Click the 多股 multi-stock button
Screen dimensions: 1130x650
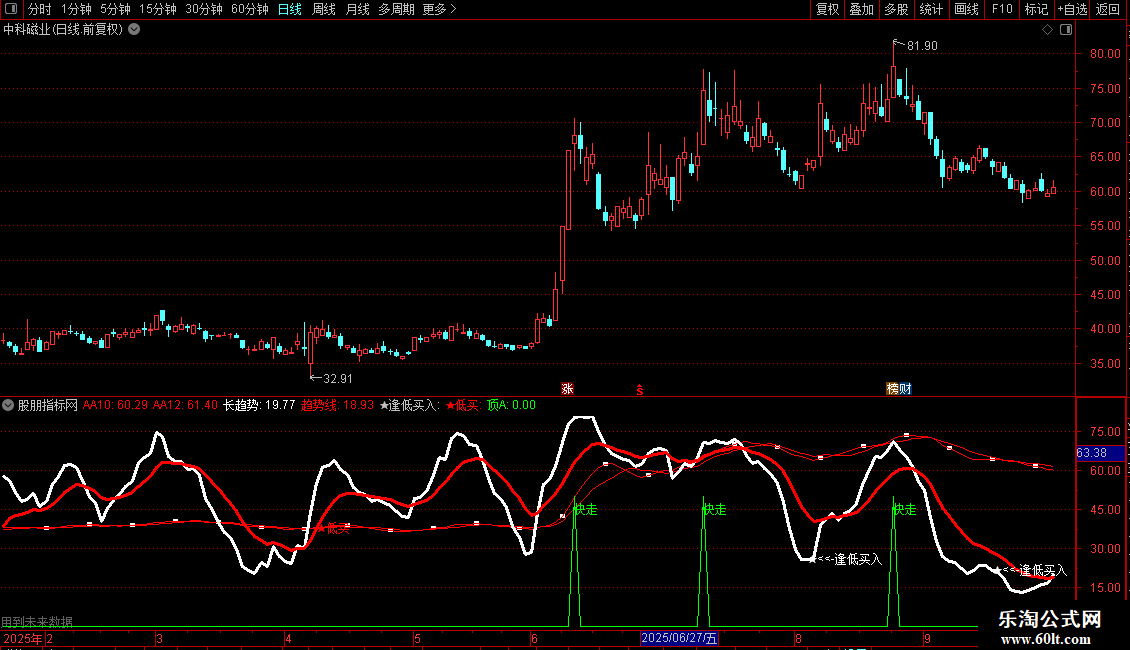tap(896, 9)
